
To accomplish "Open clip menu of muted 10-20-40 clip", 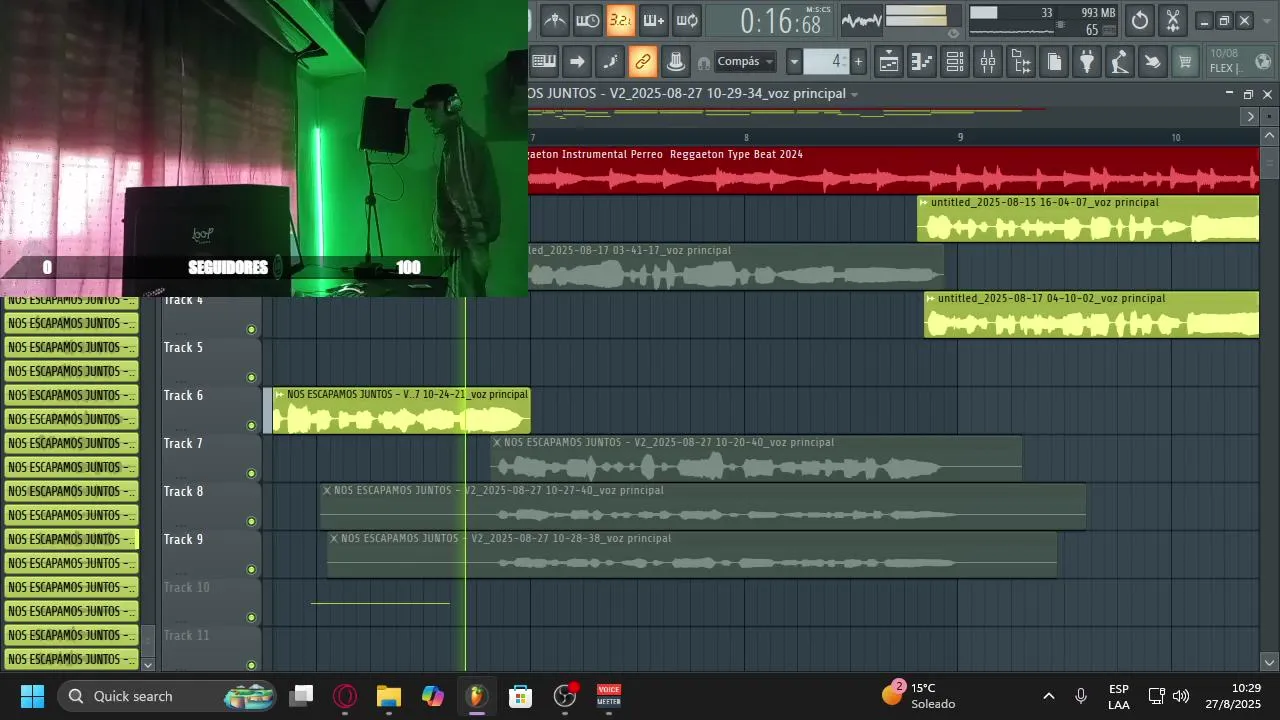I will [497, 443].
